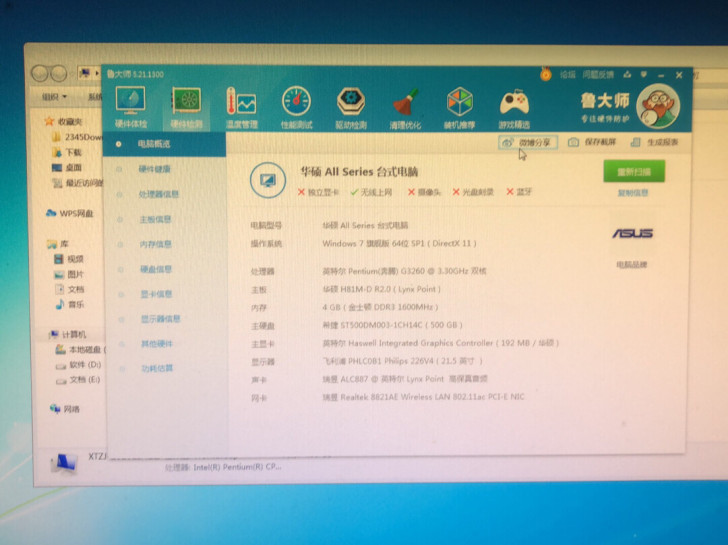The width and height of the screenshot is (728, 545).
Task: Open the 组织 dropdown in Explorer window
Action: pyautogui.click(x=54, y=97)
